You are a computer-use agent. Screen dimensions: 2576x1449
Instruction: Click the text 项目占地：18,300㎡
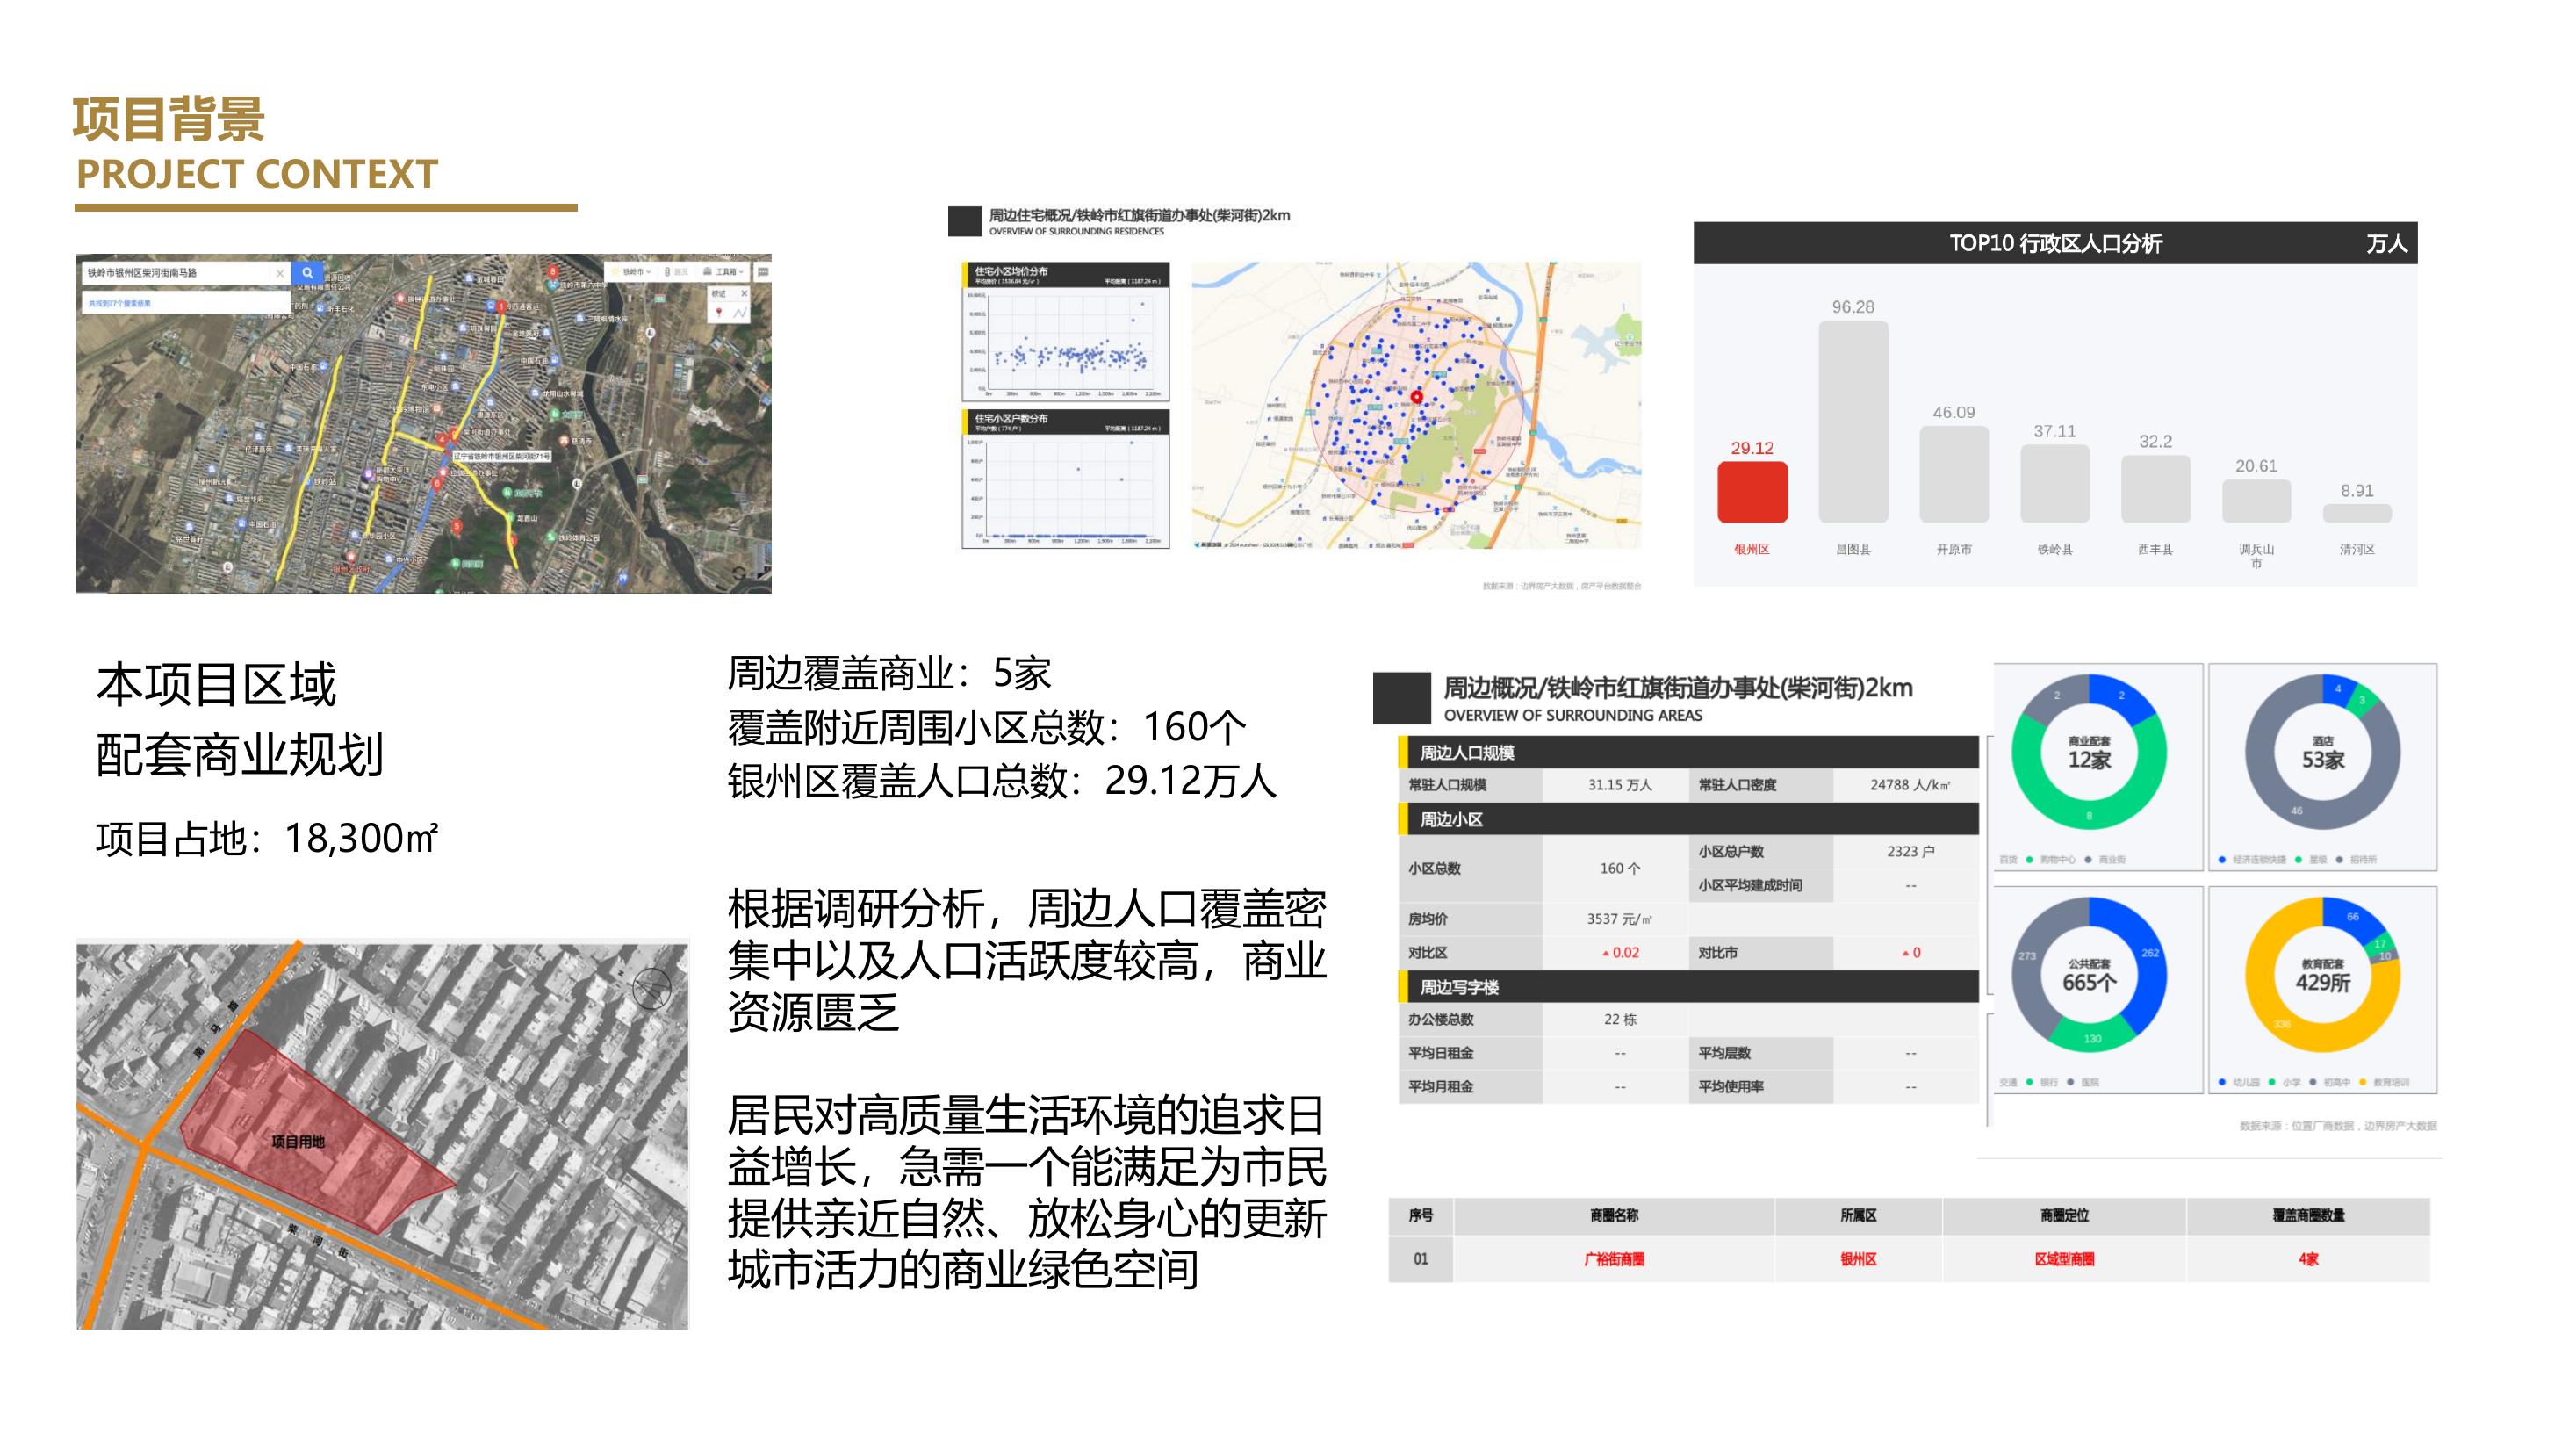coord(267,839)
